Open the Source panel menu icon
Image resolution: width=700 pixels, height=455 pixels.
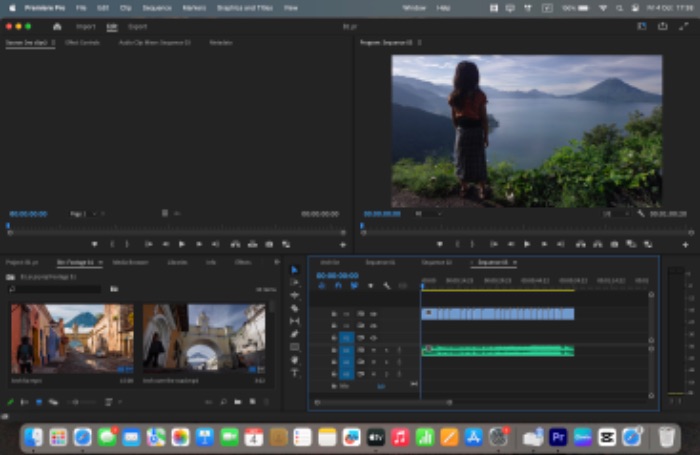click(53, 43)
